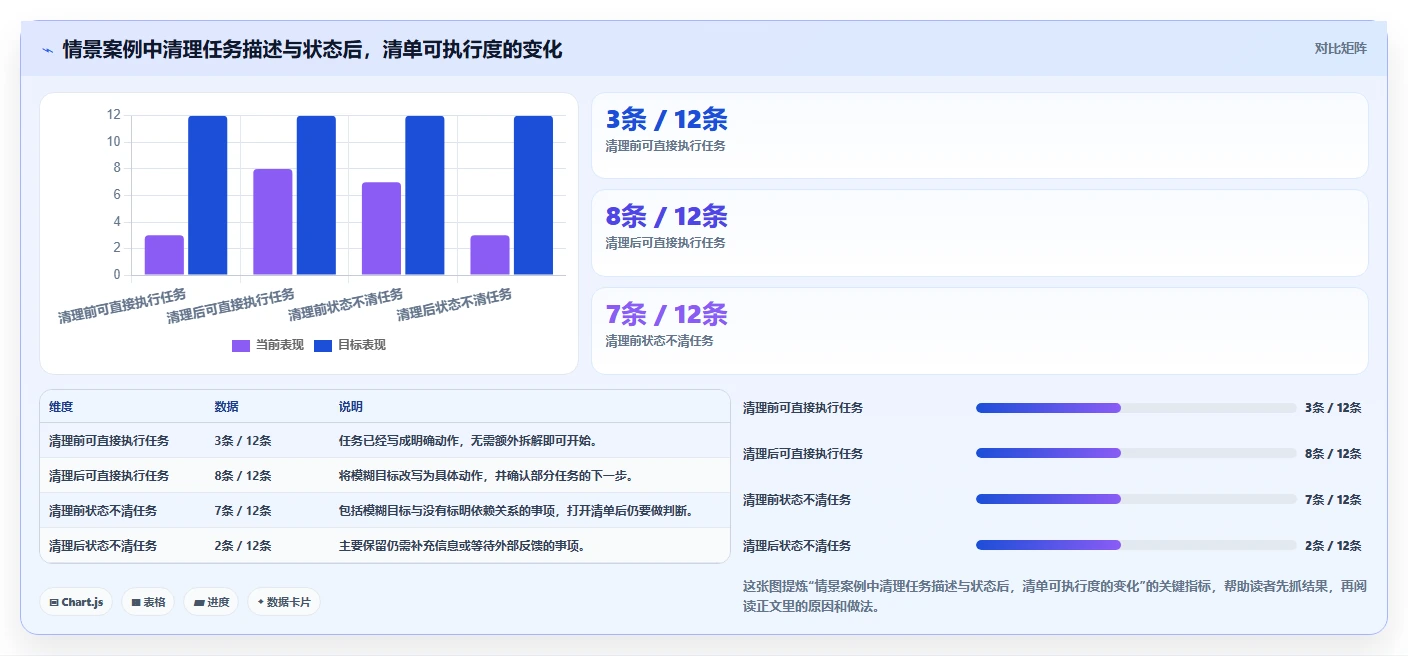
Task: Click blue chart bar for 清理后可直接执行任务
Action: coord(316,195)
